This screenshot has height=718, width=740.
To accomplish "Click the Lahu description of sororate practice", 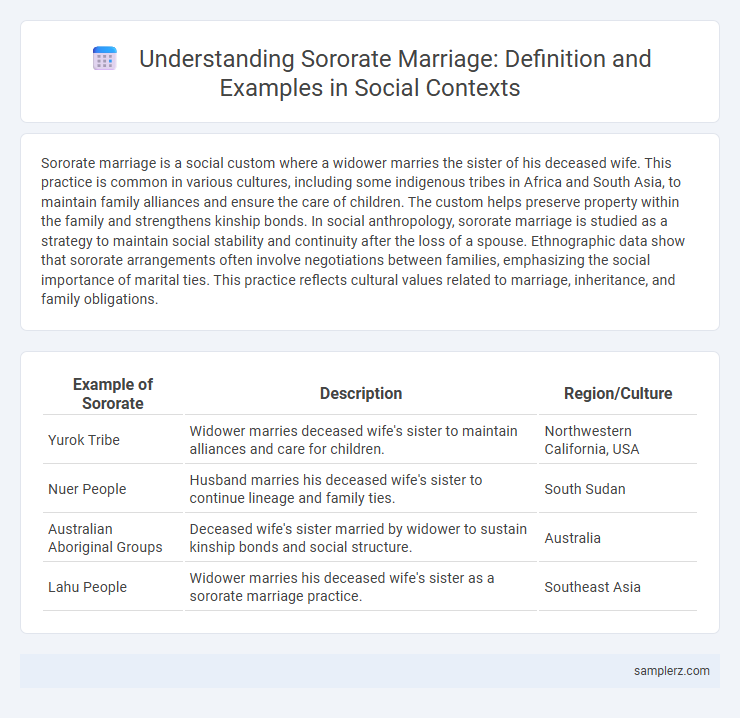I will tap(361, 587).
